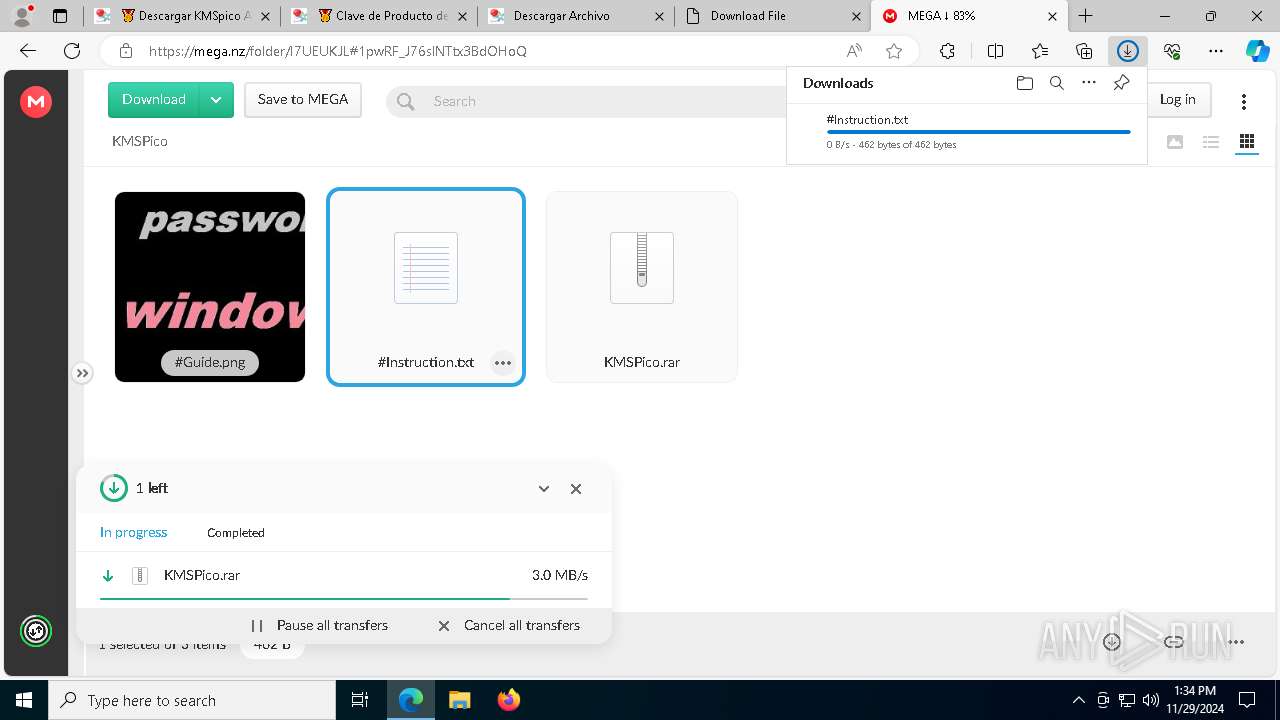This screenshot has height=720, width=1280.
Task: Open the tab actions menu icon
Action: coord(60,16)
